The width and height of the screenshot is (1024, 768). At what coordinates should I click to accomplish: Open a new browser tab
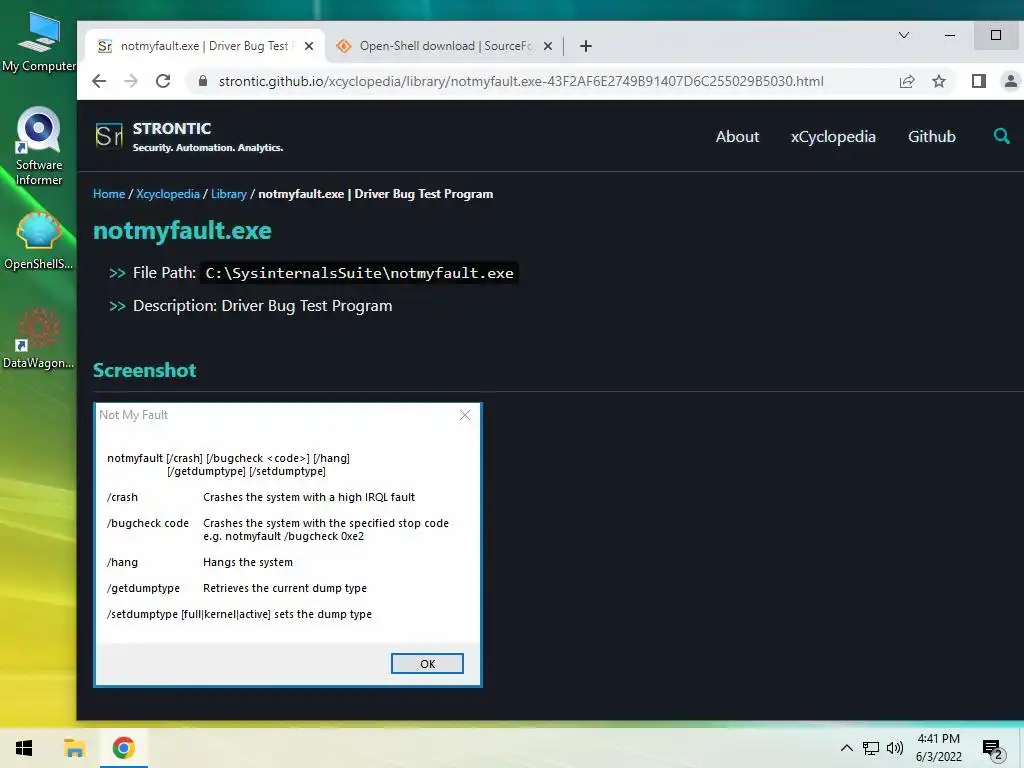pyautogui.click(x=586, y=46)
